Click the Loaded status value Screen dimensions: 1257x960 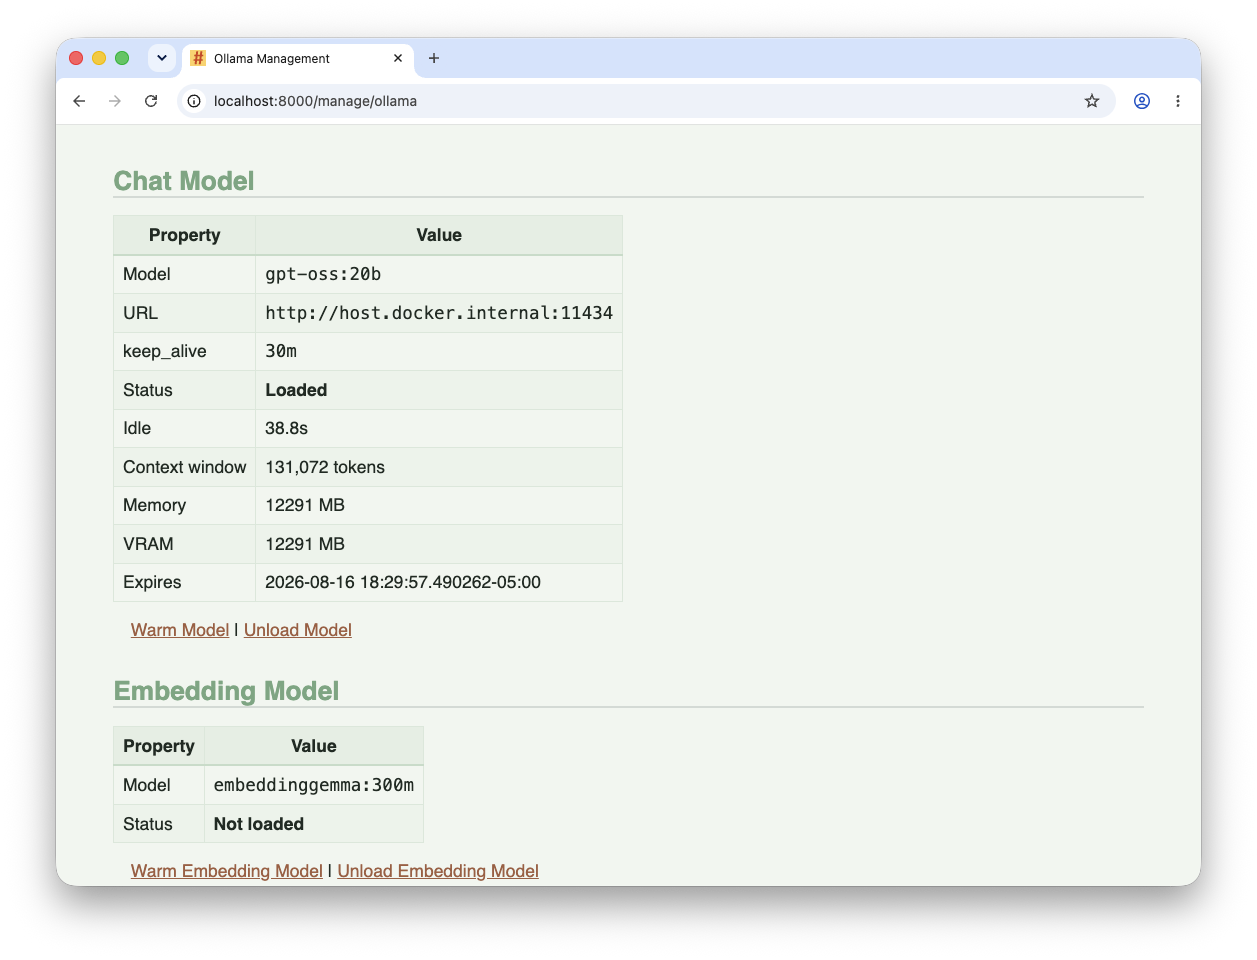pos(296,390)
